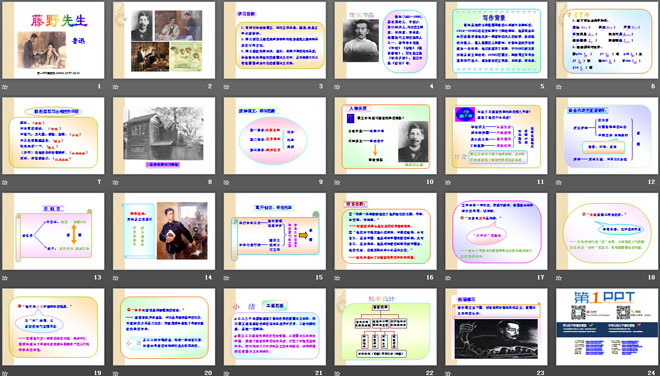Select slide 13 with the orange double arrow
Viewport: 660px width, 376px height.
click(x=53, y=231)
